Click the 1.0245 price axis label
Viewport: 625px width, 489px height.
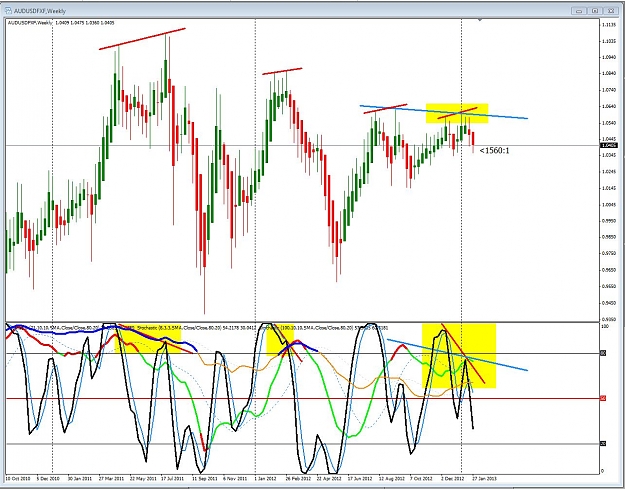(x=609, y=172)
